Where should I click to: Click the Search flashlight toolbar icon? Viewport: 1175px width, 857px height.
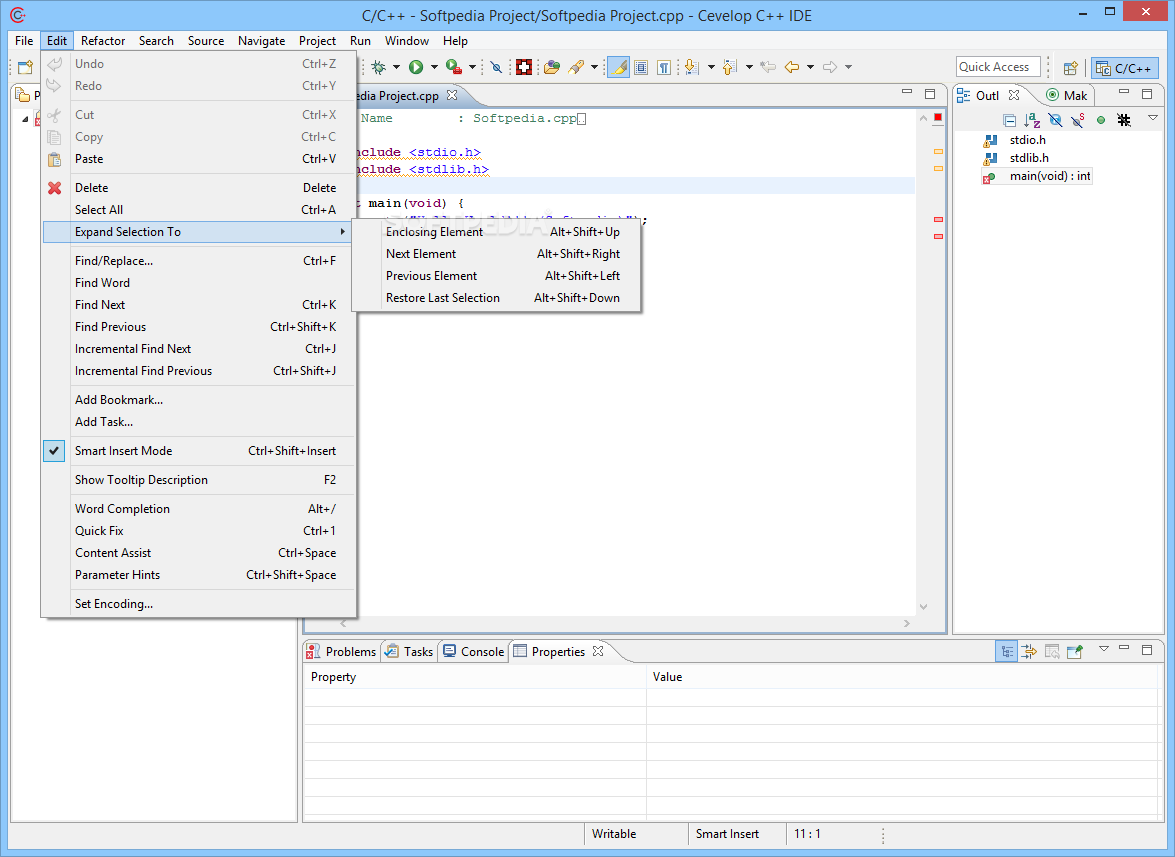[x=576, y=67]
